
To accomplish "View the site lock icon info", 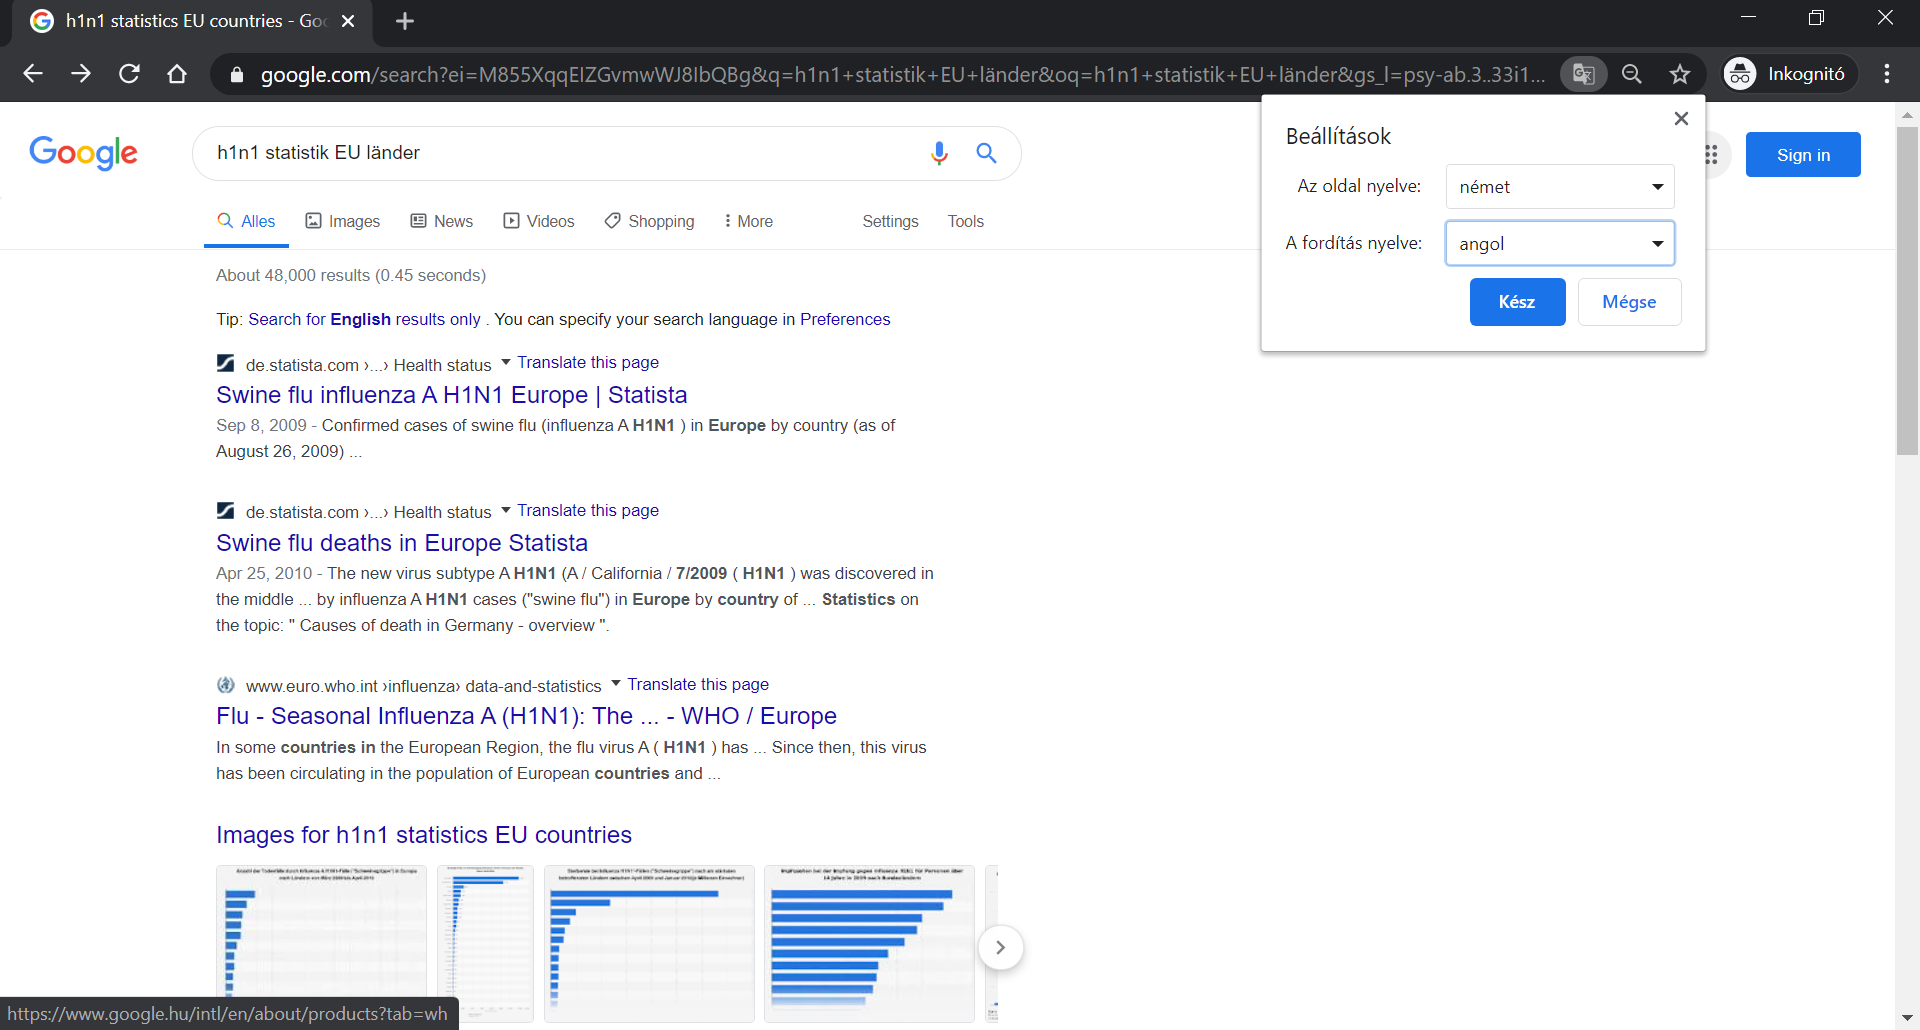I will coord(236,75).
